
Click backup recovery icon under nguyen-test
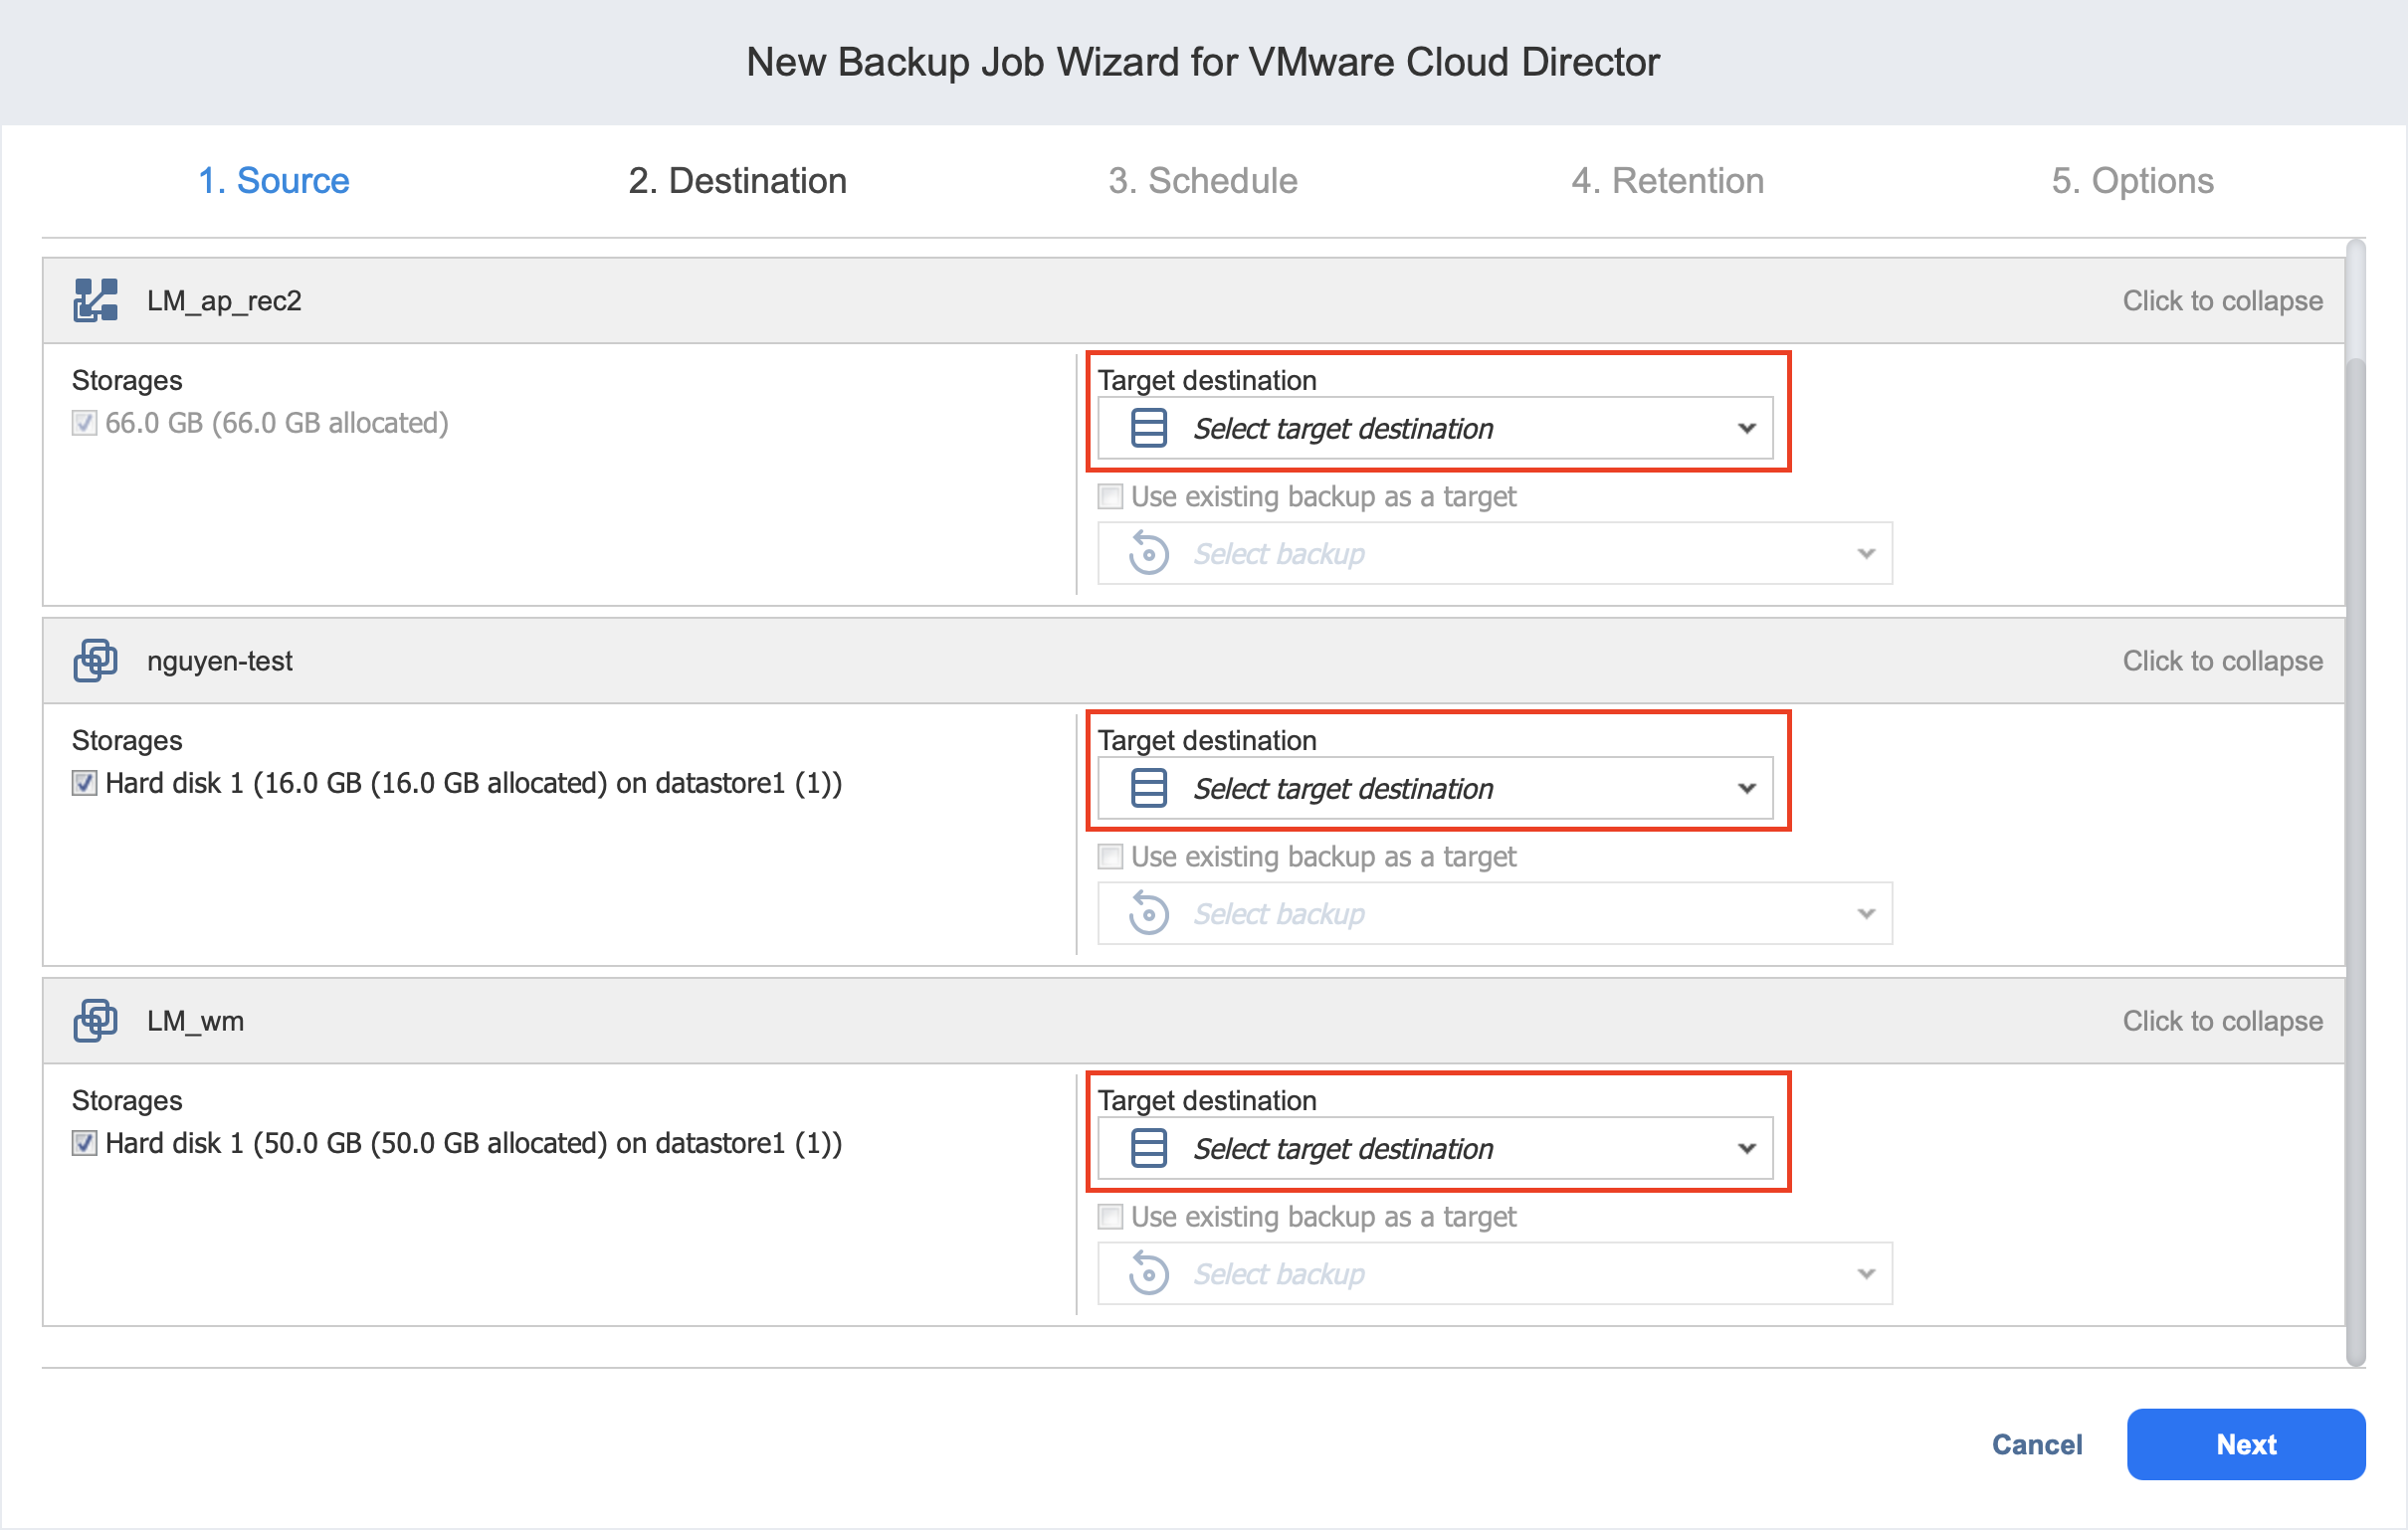1148,913
